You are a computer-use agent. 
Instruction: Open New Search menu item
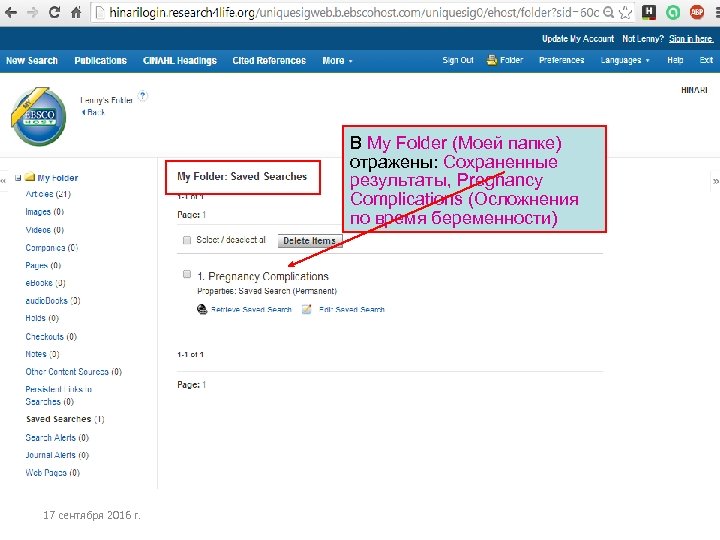32,61
